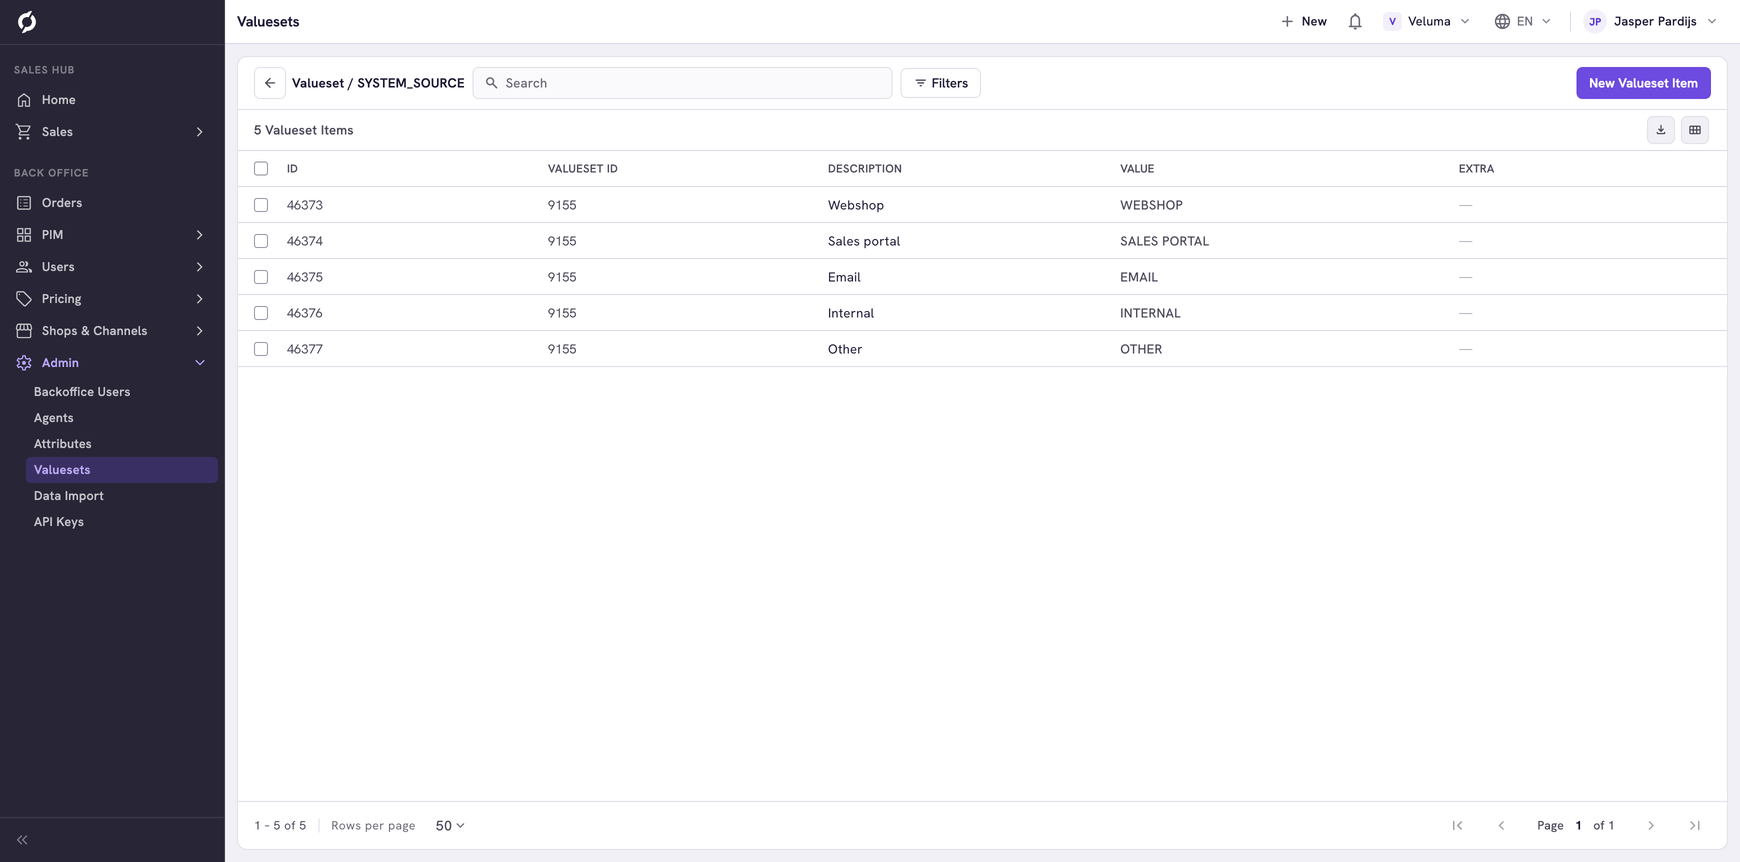This screenshot has width=1740, height=862.
Task: Open the Filters panel
Action: coord(941,83)
